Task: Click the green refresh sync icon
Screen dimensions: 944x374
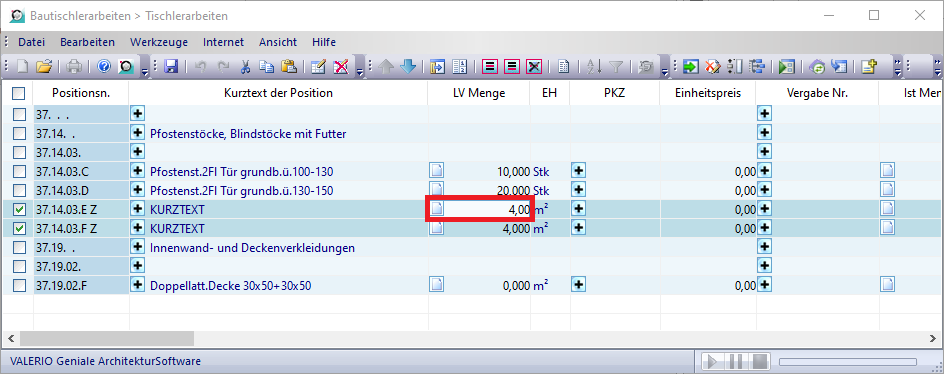Action: pyautogui.click(x=818, y=67)
